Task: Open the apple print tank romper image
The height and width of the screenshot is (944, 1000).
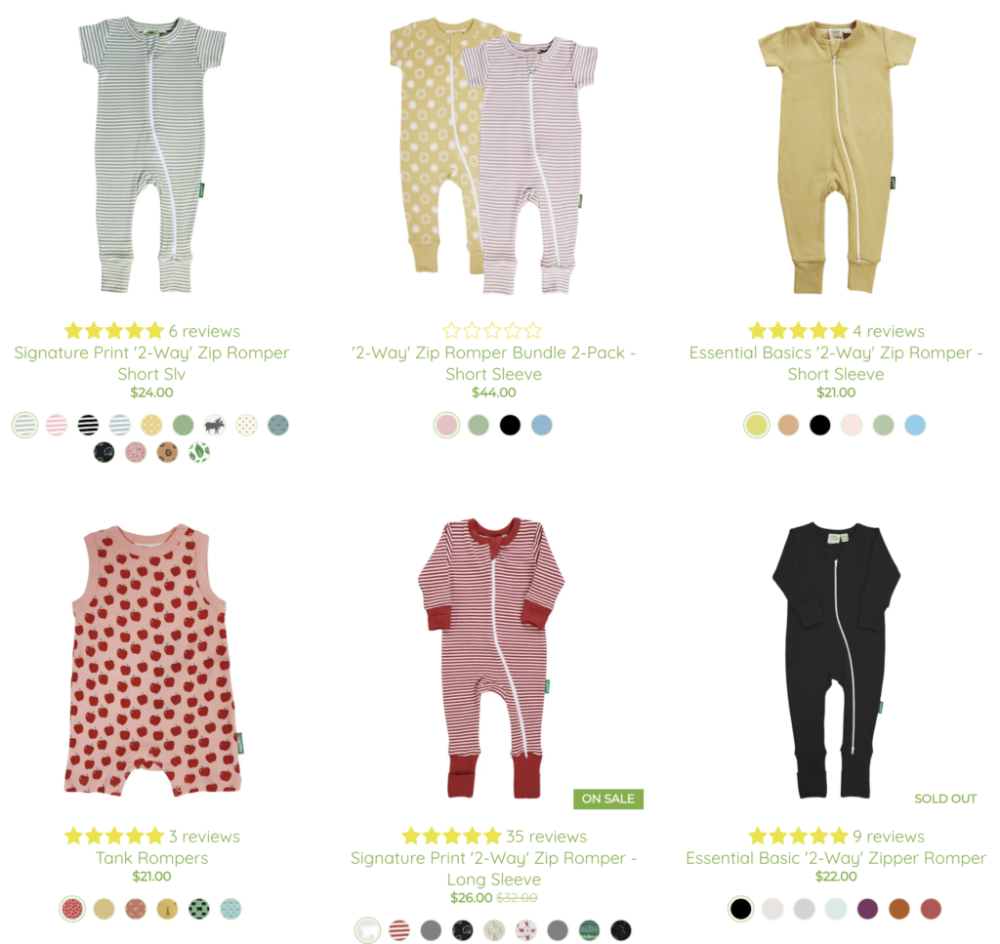Action: point(153,660)
